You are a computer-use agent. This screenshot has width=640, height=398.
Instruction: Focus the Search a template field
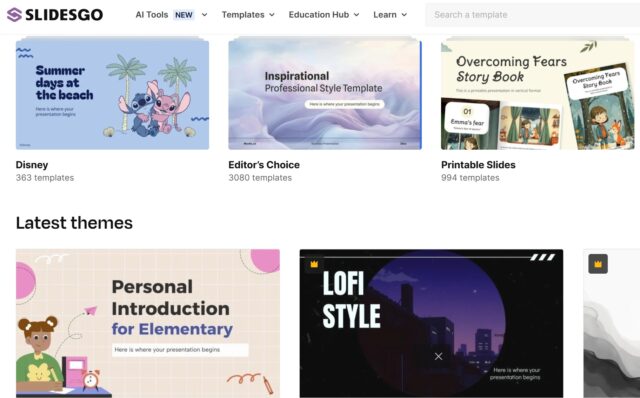click(533, 15)
